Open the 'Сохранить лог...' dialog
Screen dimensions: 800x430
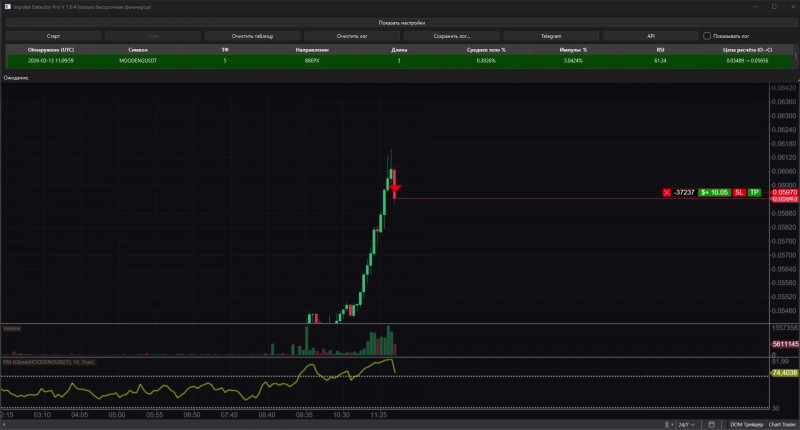click(x=452, y=36)
